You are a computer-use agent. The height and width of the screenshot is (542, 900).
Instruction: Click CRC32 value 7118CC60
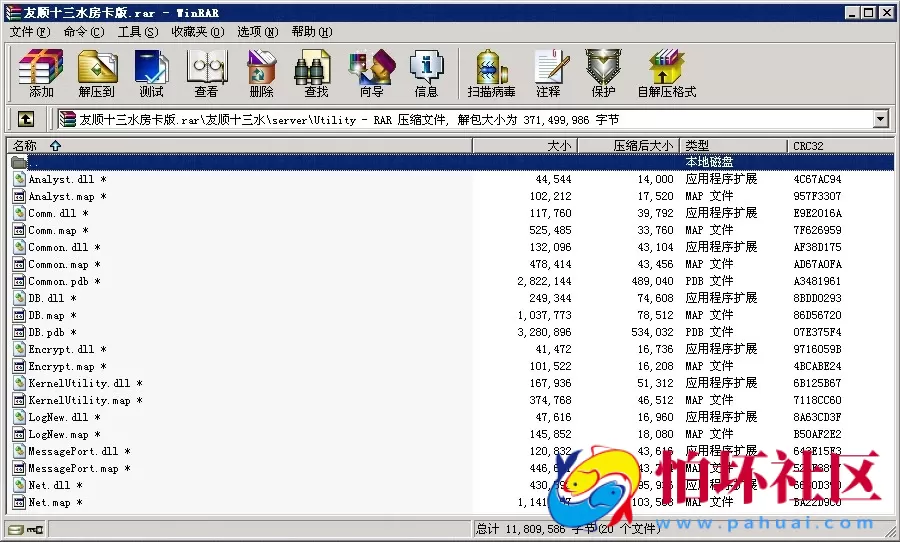pyautogui.click(x=817, y=400)
